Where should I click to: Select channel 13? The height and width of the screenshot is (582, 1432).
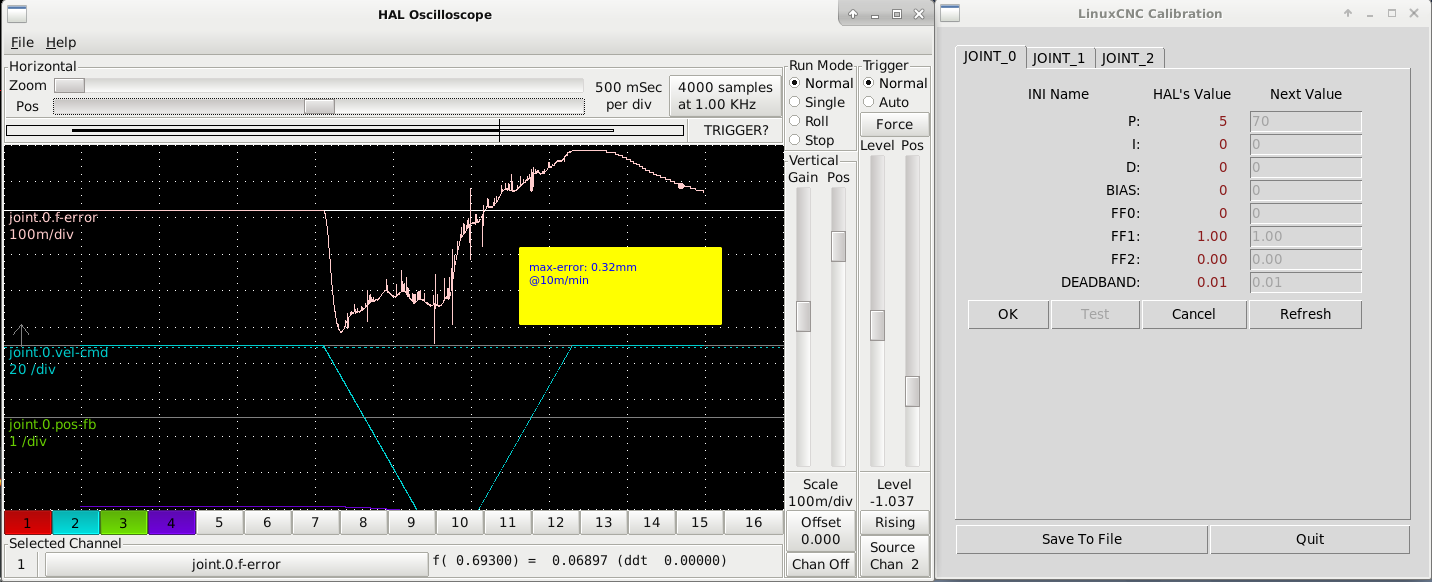604,522
